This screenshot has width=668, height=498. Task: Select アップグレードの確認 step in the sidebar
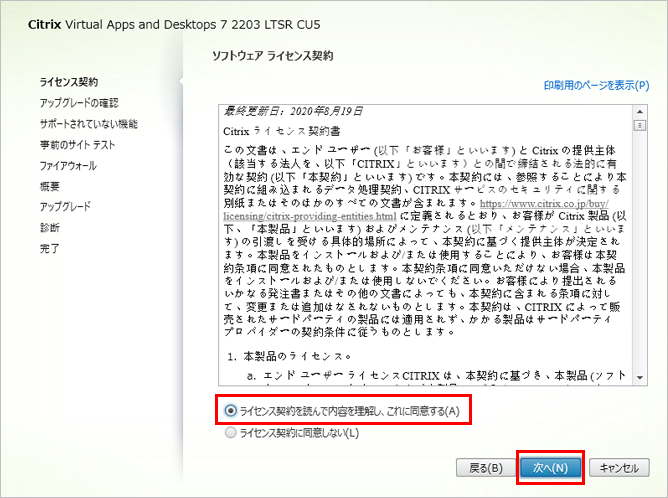[x=79, y=103]
